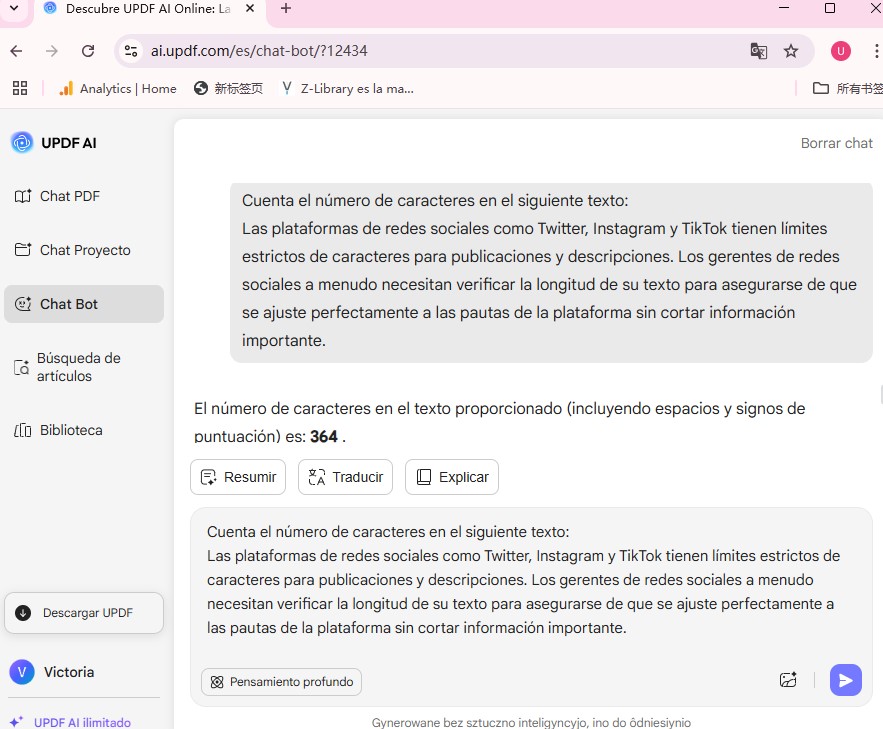Maximize the browser window
Viewport: 883px width, 729px height.
click(x=830, y=8)
